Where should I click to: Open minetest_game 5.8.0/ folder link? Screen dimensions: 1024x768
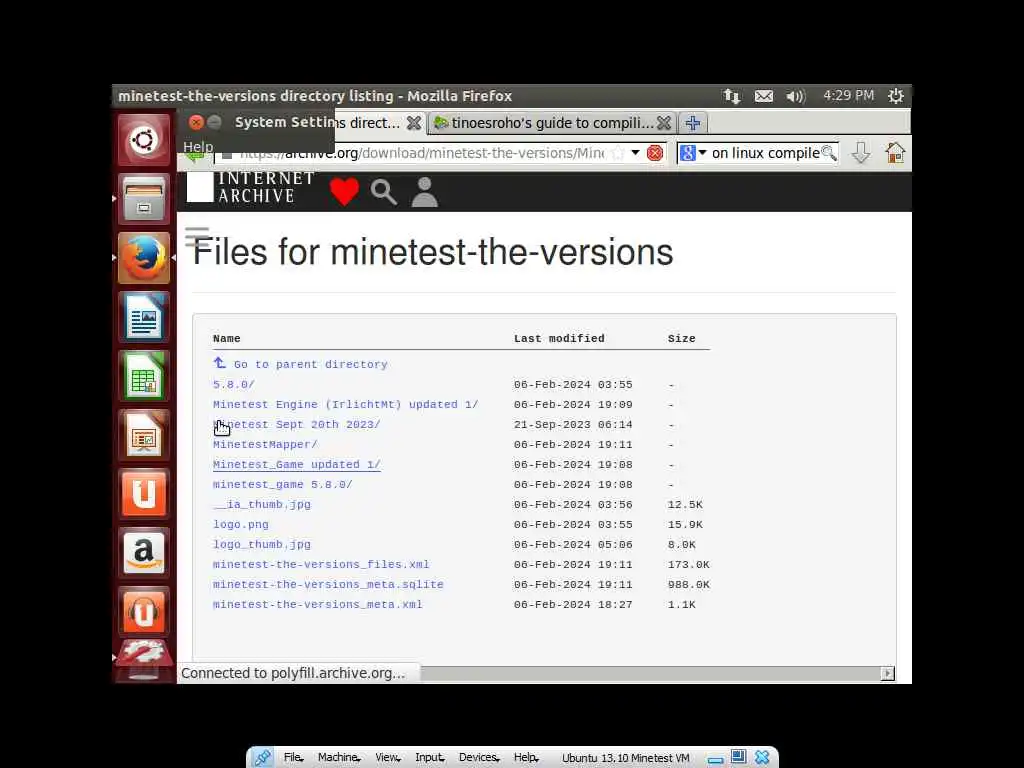tap(283, 485)
